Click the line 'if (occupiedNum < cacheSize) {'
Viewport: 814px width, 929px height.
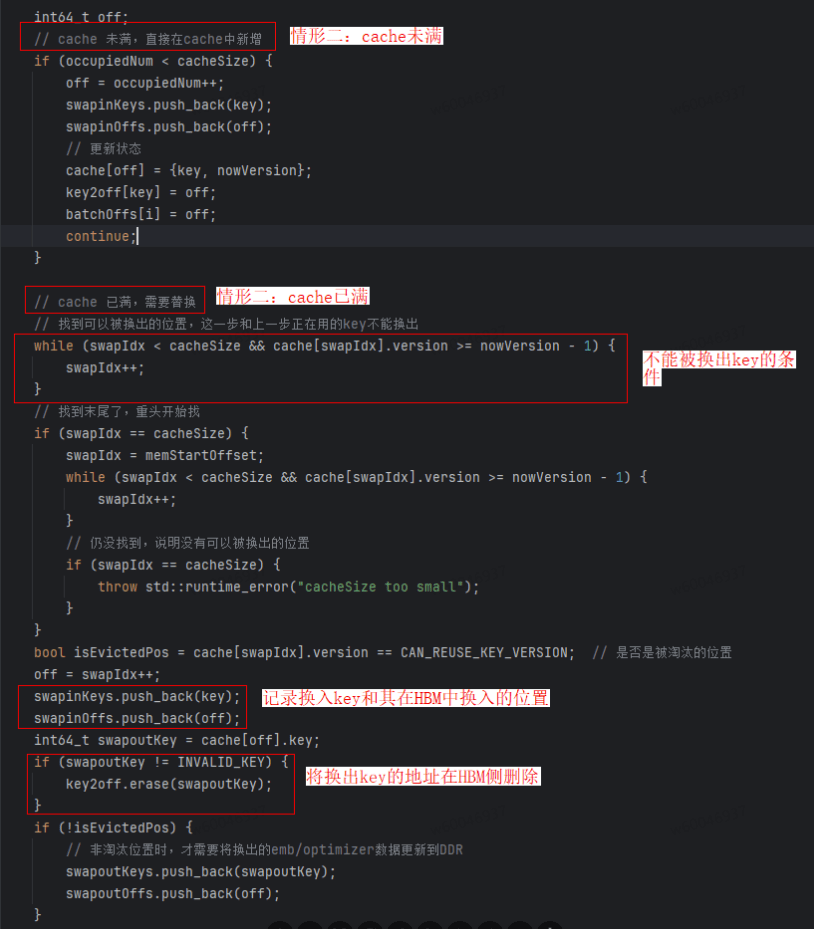(153, 61)
